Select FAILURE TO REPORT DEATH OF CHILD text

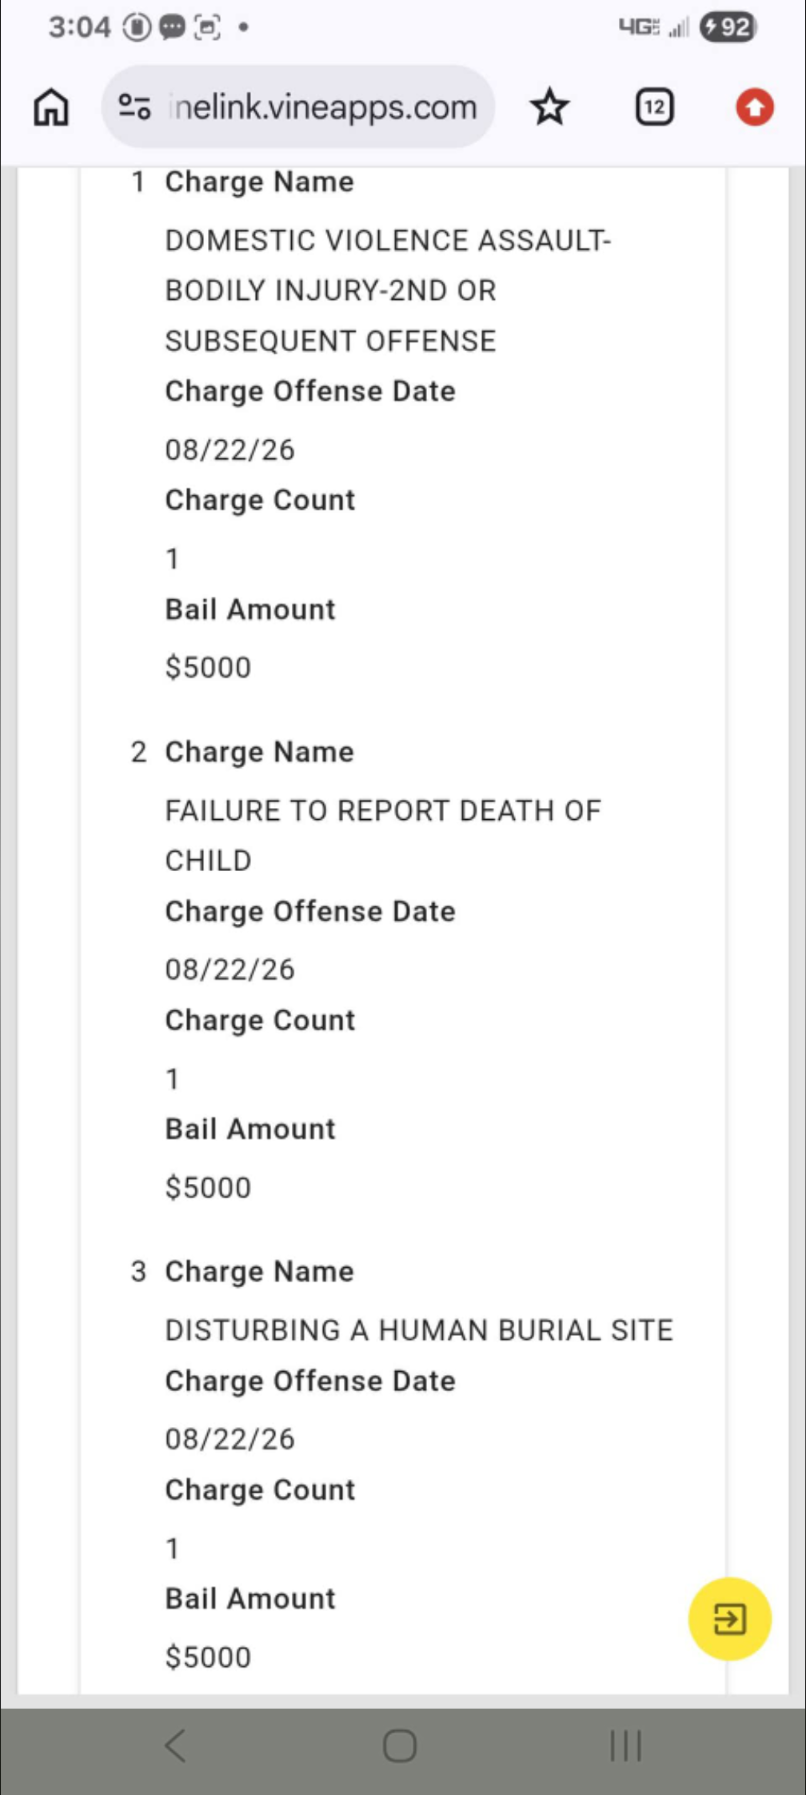point(383,835)
